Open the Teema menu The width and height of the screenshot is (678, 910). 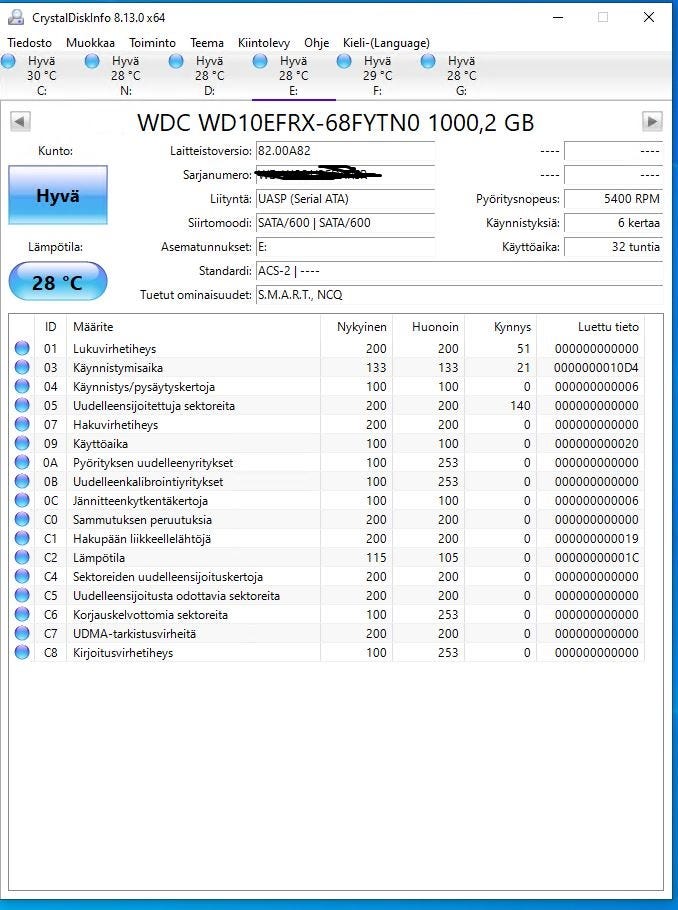207,43
